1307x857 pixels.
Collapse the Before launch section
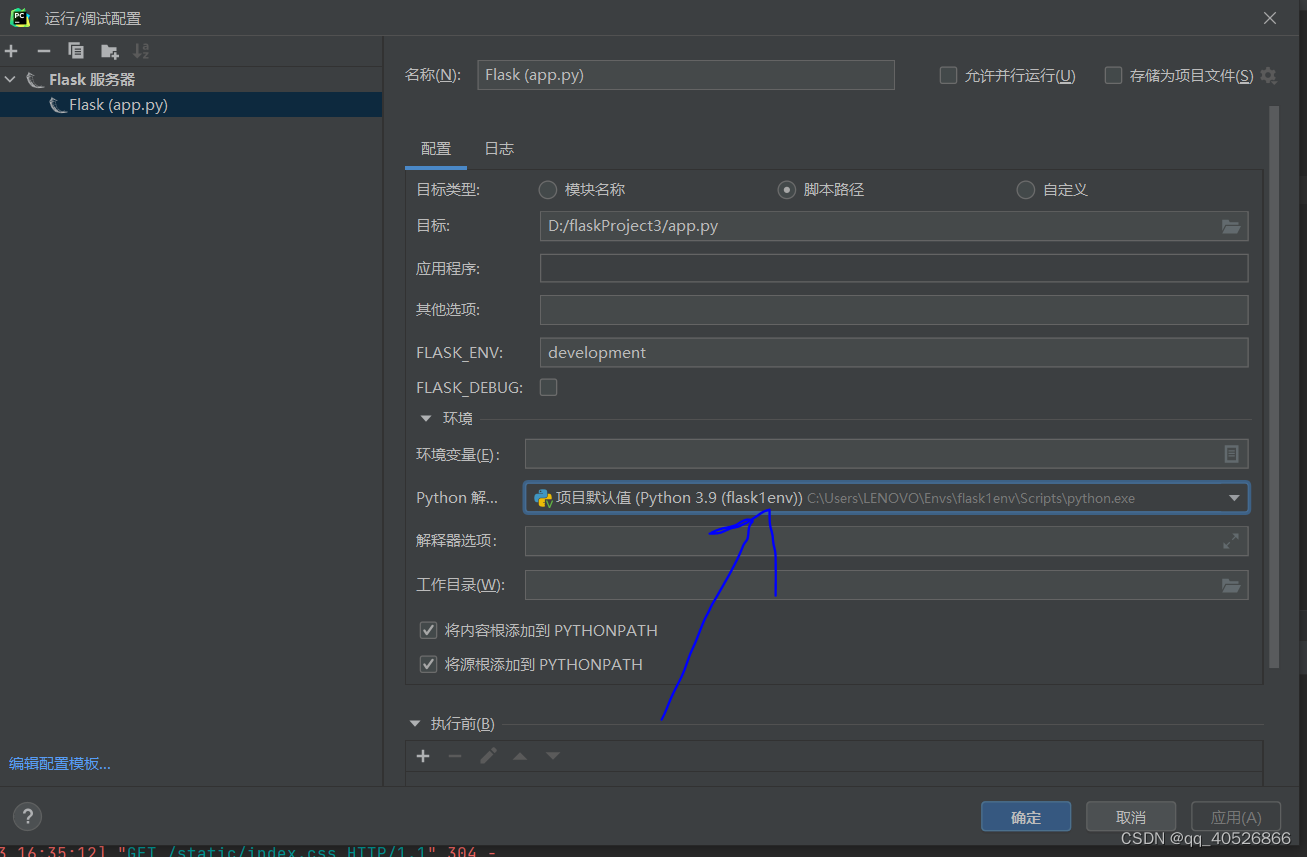[415, 724]
